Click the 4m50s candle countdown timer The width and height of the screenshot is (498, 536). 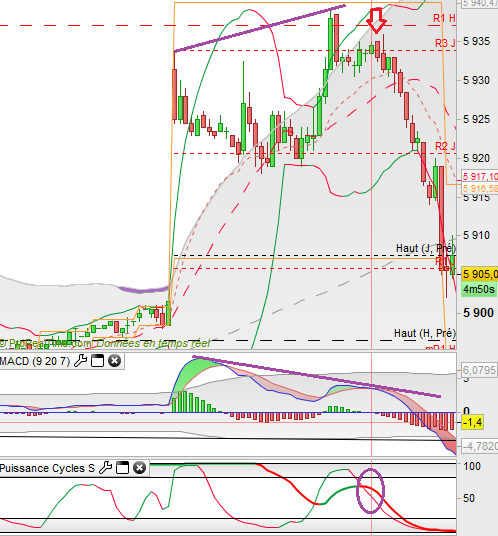tap(479, 289)
